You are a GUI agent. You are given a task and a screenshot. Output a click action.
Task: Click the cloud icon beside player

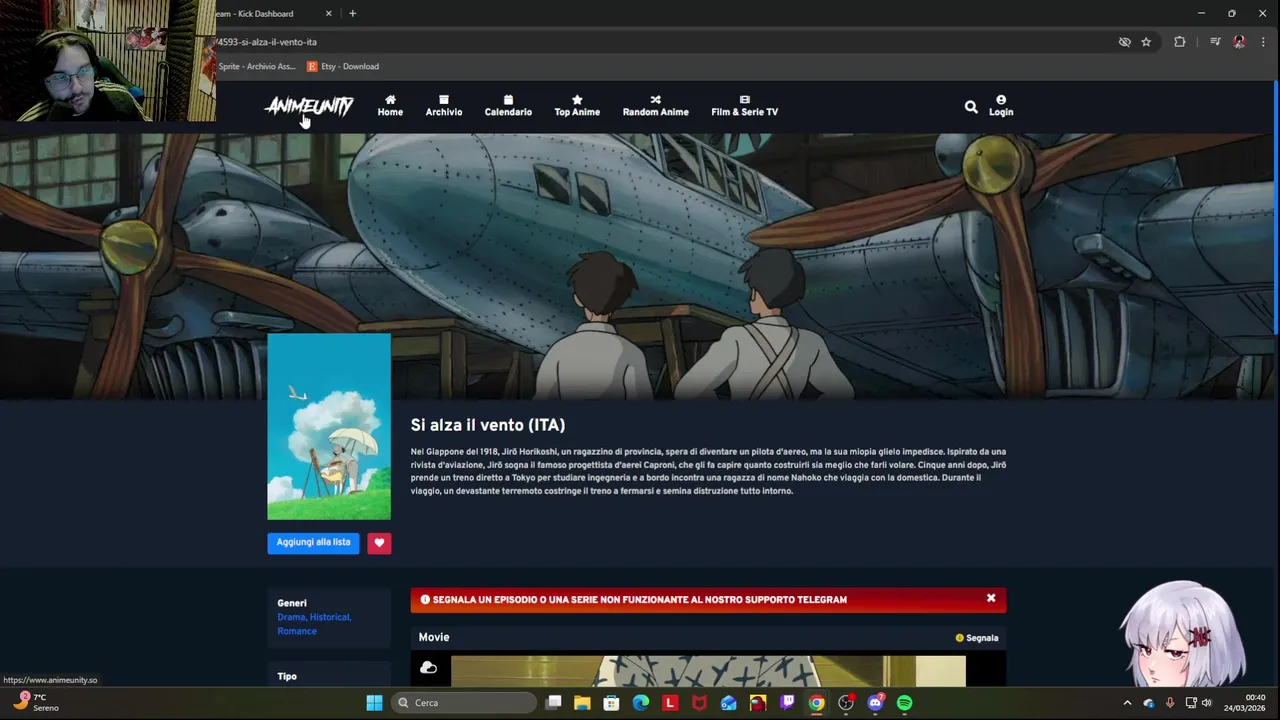coord(429,668)
